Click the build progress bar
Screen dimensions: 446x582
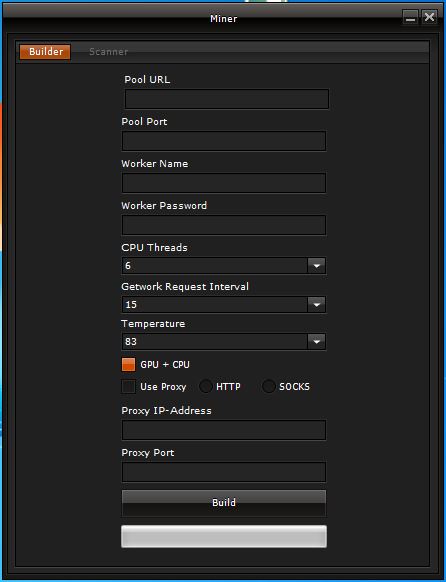(x=224, y=536)
